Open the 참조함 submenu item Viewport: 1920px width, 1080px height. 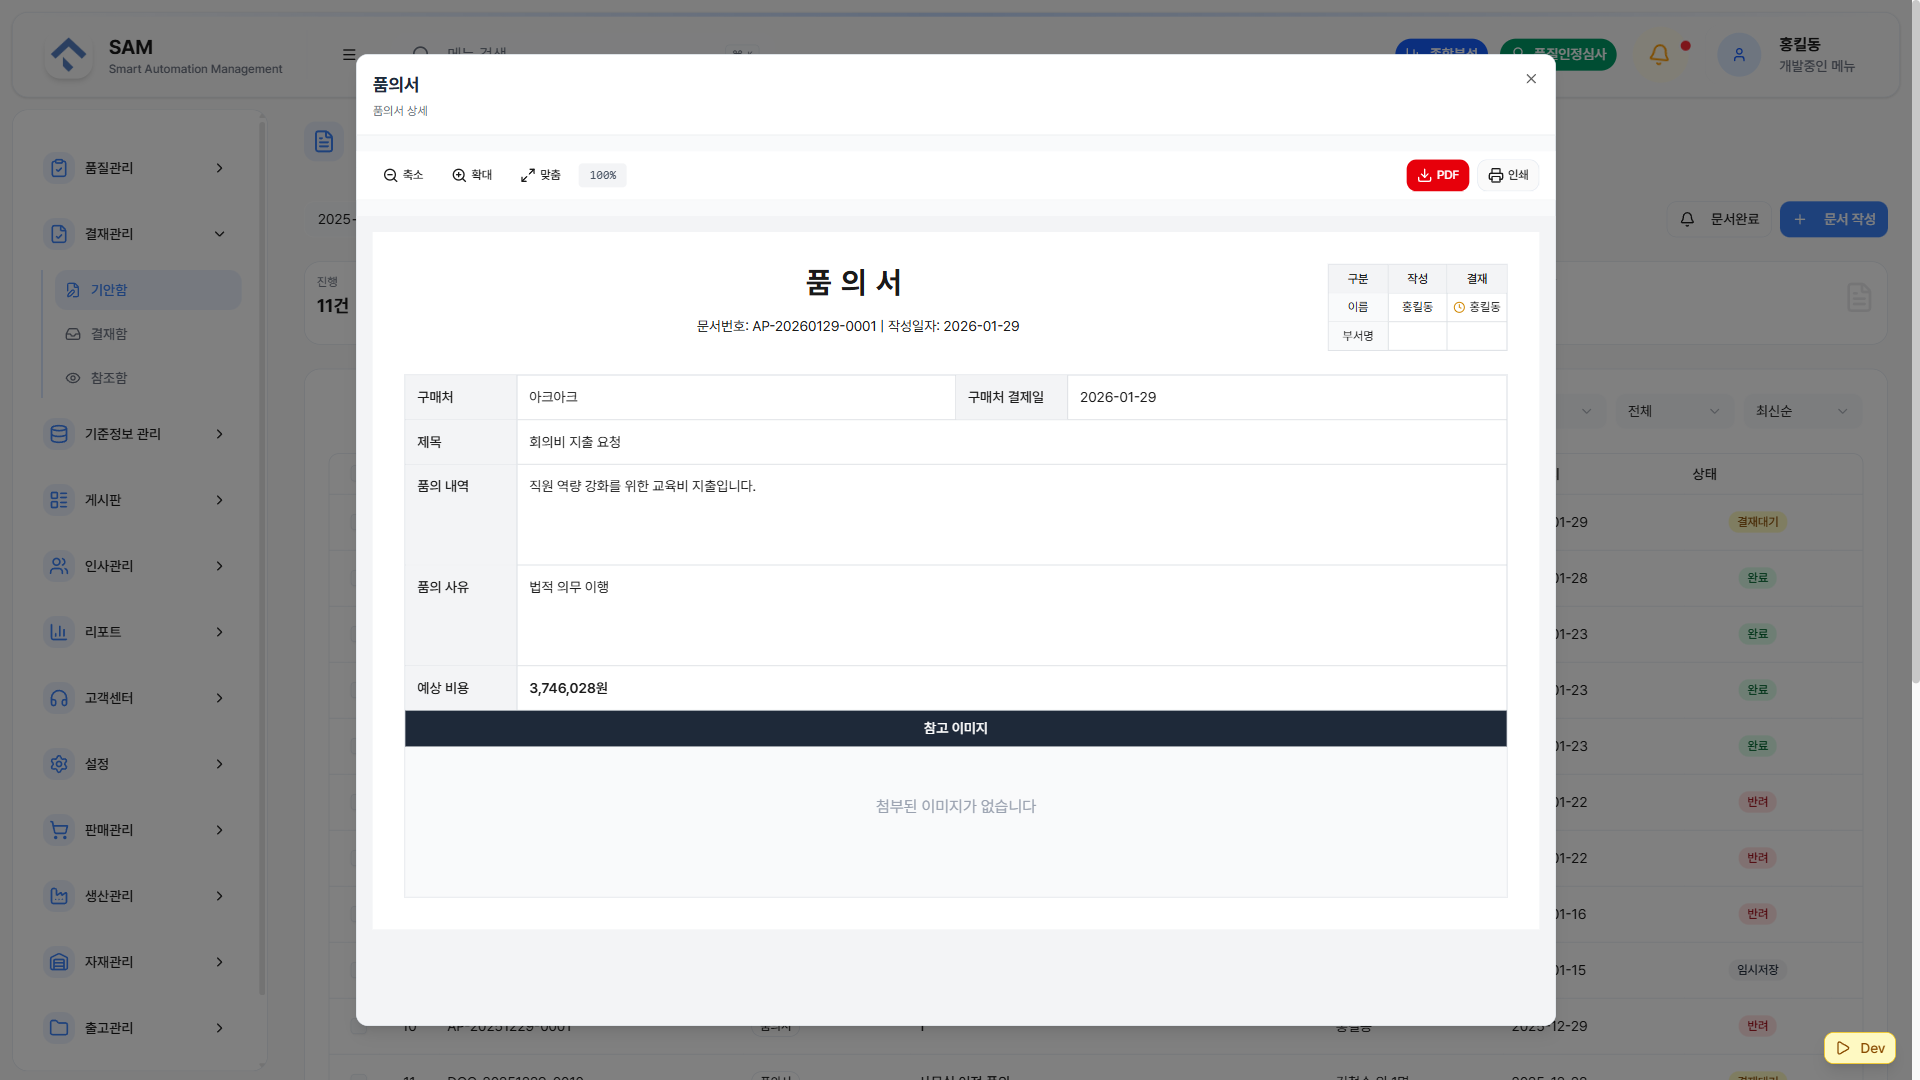point(109,378)
